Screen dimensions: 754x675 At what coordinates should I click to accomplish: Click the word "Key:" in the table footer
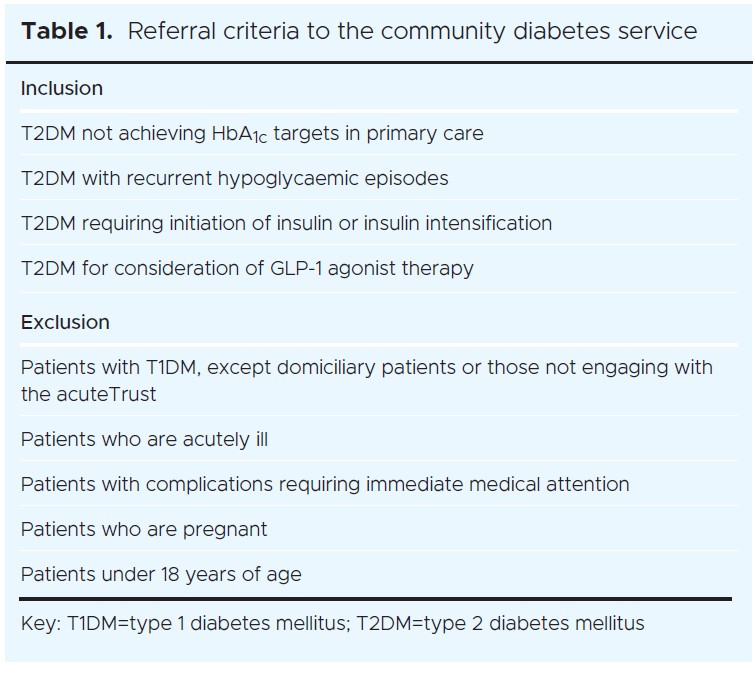(x=40, y=624)
